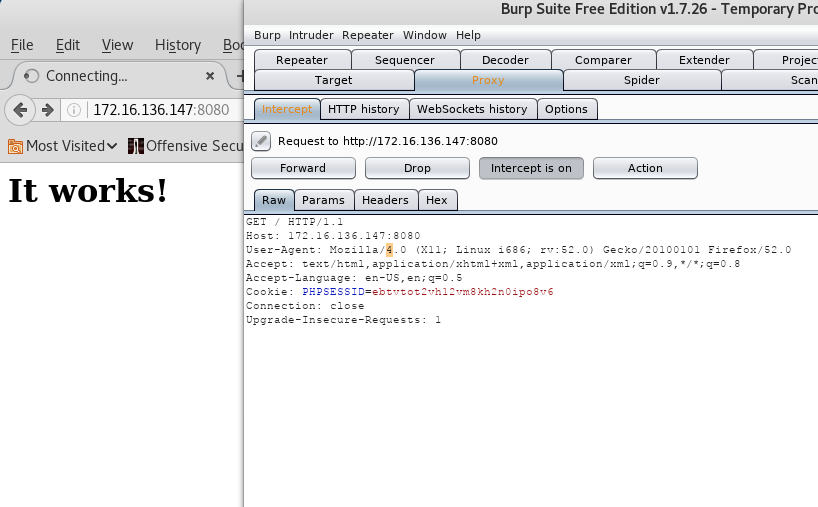Click the Request to http://172.16.136.147:8080 label
The image size is (818, 507).
[x=388, y=141]
